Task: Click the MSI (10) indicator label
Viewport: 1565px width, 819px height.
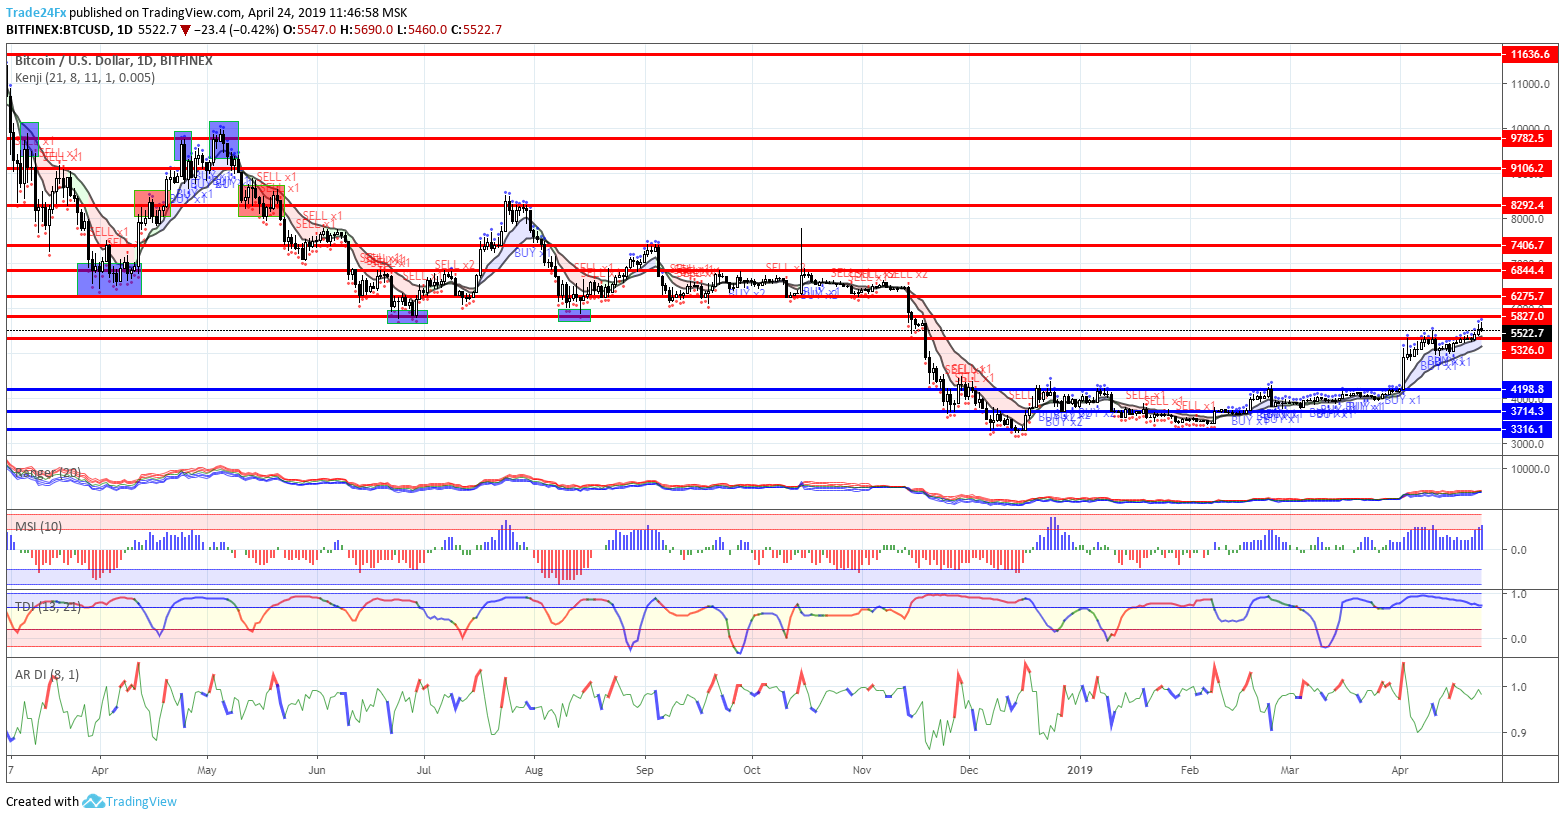Action: tap(38, 526)
